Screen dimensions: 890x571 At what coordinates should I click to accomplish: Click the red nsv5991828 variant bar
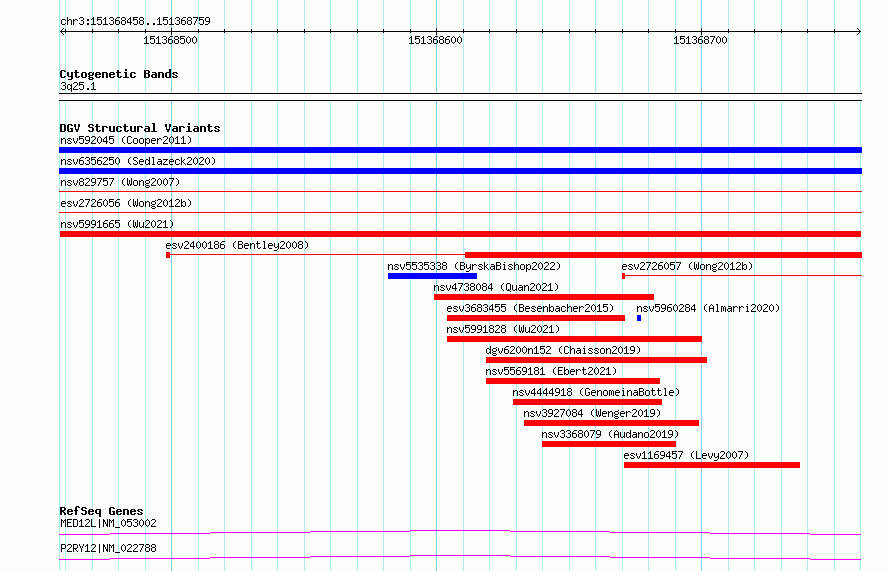pyautogui.click(x=574, y=339)
